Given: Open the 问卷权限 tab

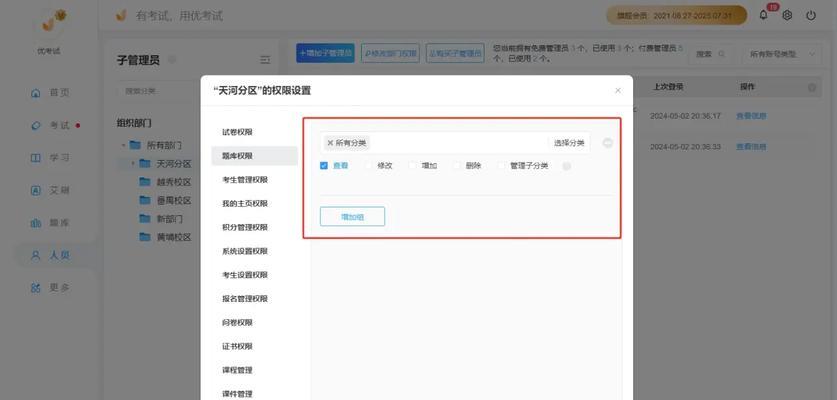Looking at the screenshot, I should [x=254, y=323].
